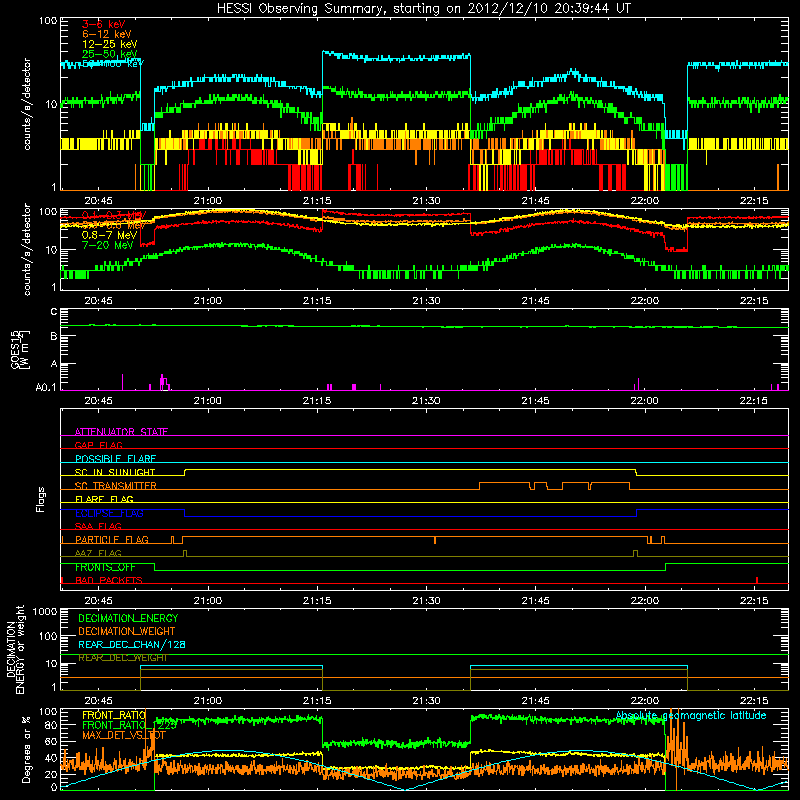This screenshot has width=800, height=800.
Task: Click the POSSIBLE_FLARE flag label
Action: click(115, 459)
